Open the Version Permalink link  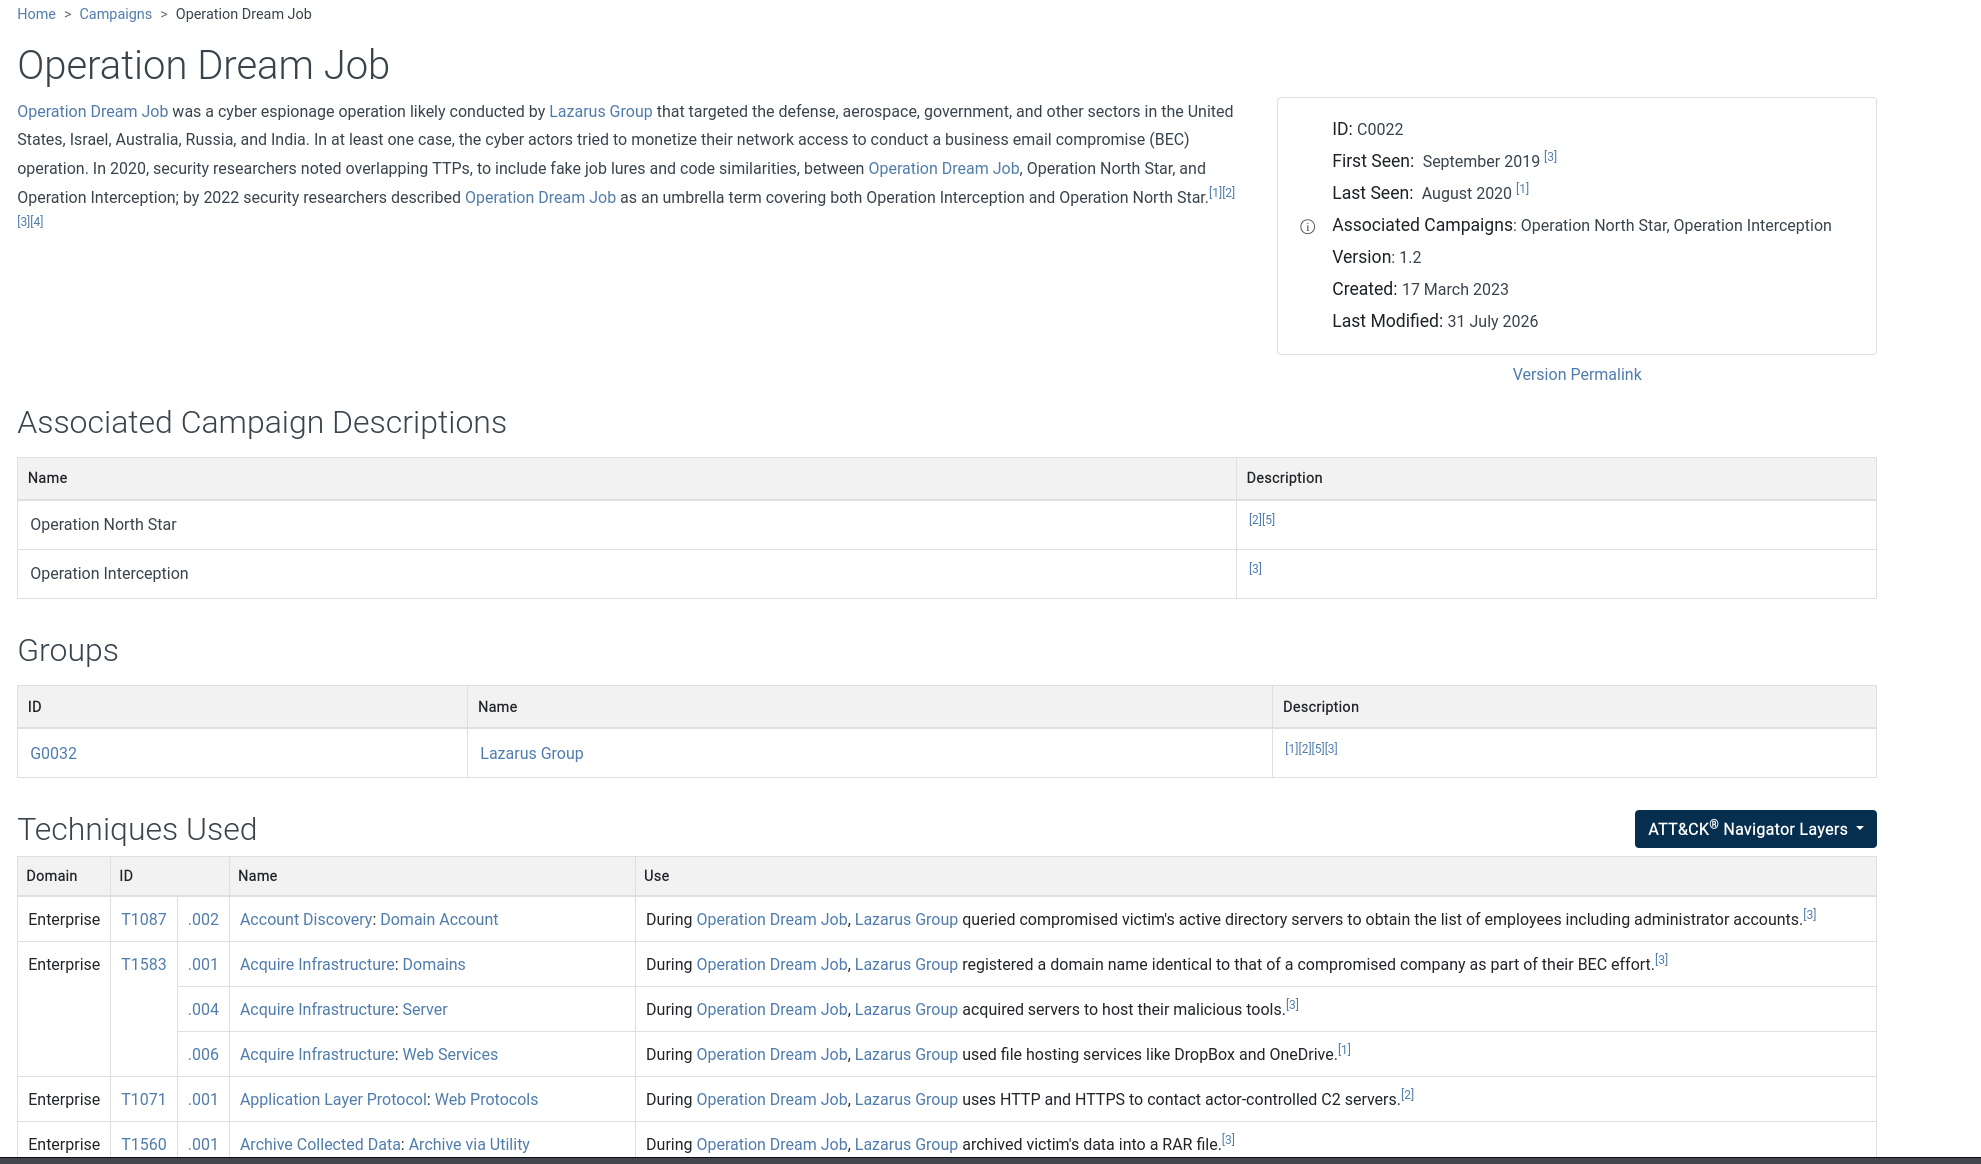coord(1576,374)
